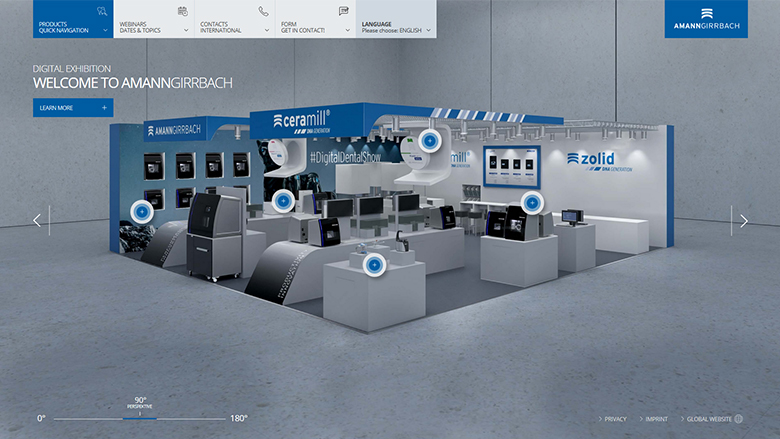Open Form Get in Contact menu

(315, 19)
